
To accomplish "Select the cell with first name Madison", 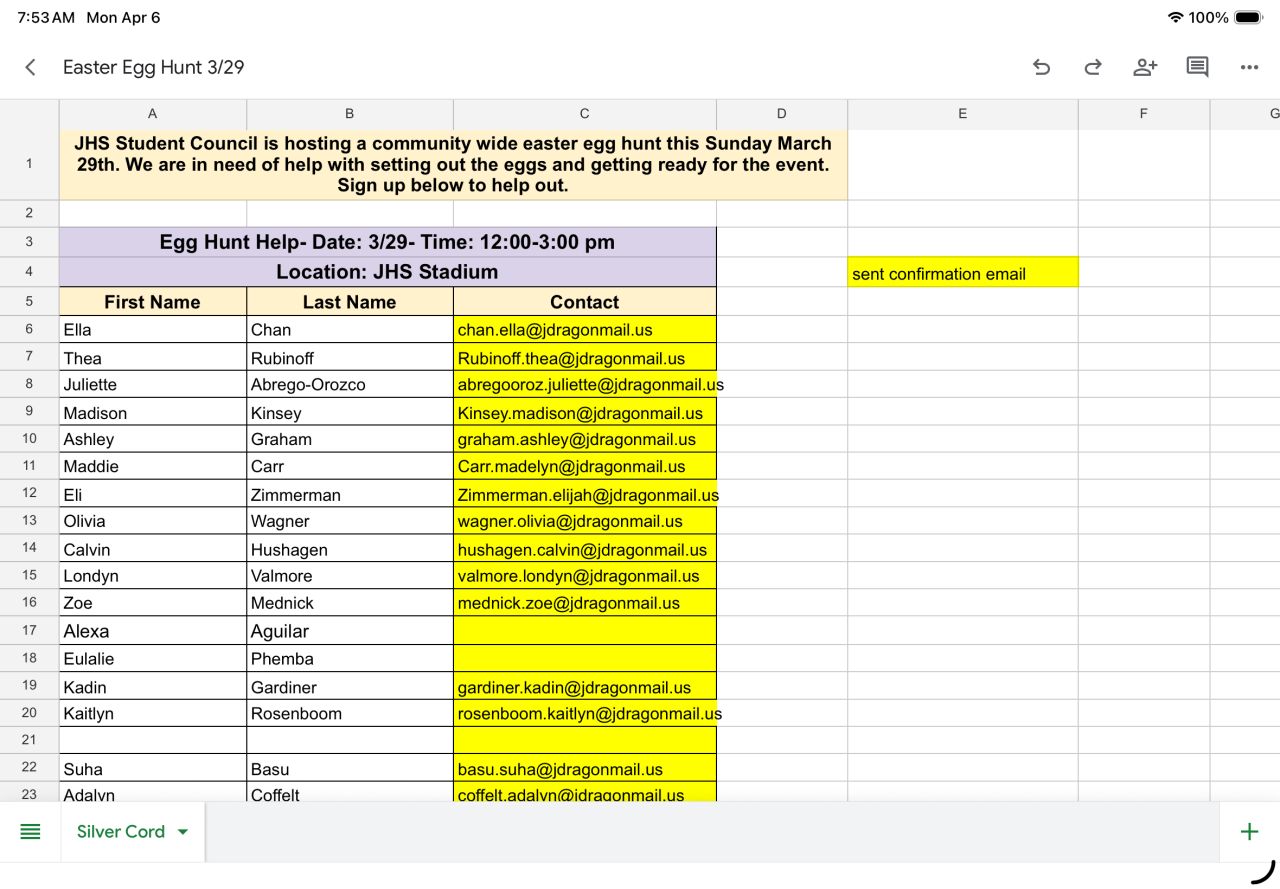I will 153,412.
